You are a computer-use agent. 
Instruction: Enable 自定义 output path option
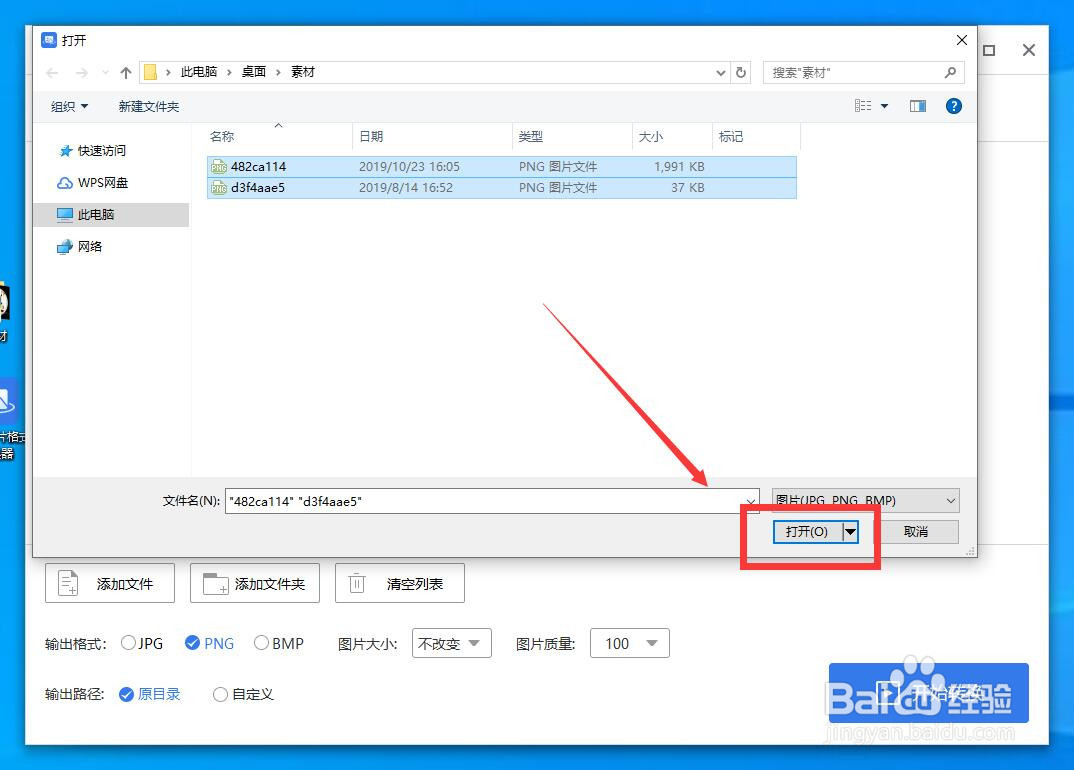[220, 694]
